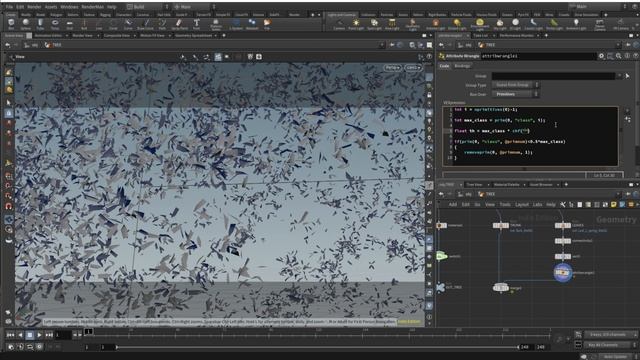Image resolution: width=640 pixels, height=360 pixels.
Task: Open the Run Over dropdown
Action: pyautogui.click(x=516, y=94)
